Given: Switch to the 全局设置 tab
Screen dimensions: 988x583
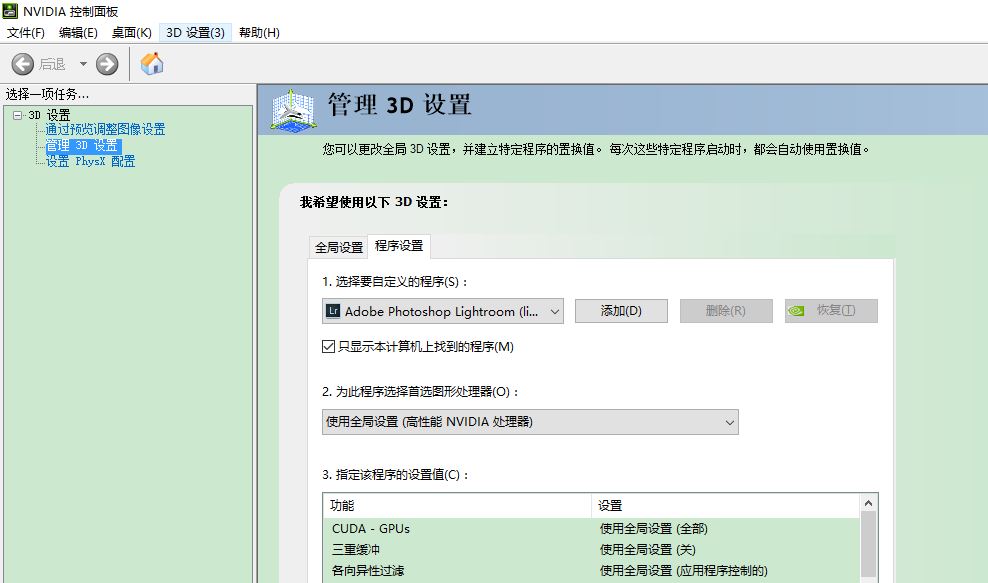Looking at the screenshot, I should coord(339,248).
